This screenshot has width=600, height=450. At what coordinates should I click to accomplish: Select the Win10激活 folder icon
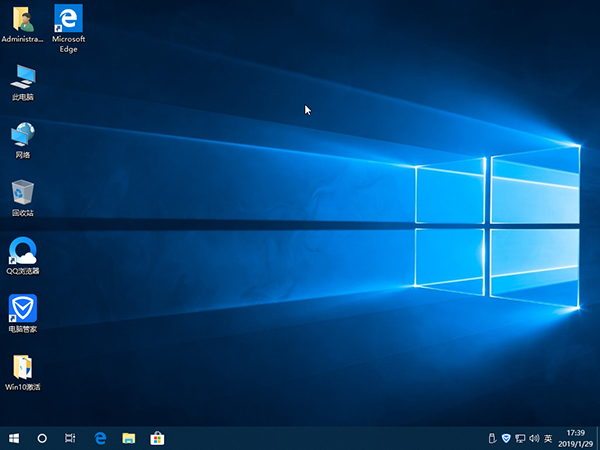(x=23, y=372)
